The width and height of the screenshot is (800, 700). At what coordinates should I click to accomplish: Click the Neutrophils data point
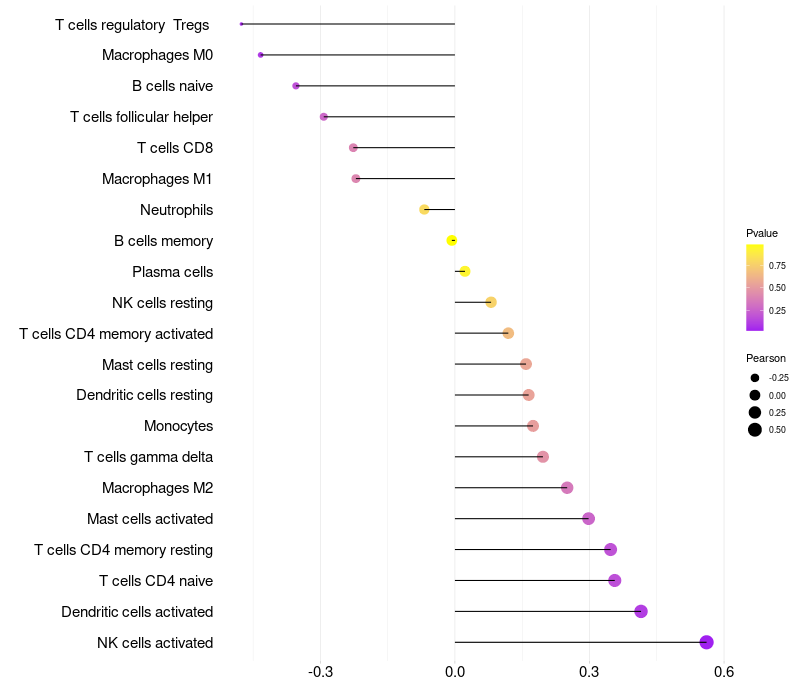click(424, 210)
